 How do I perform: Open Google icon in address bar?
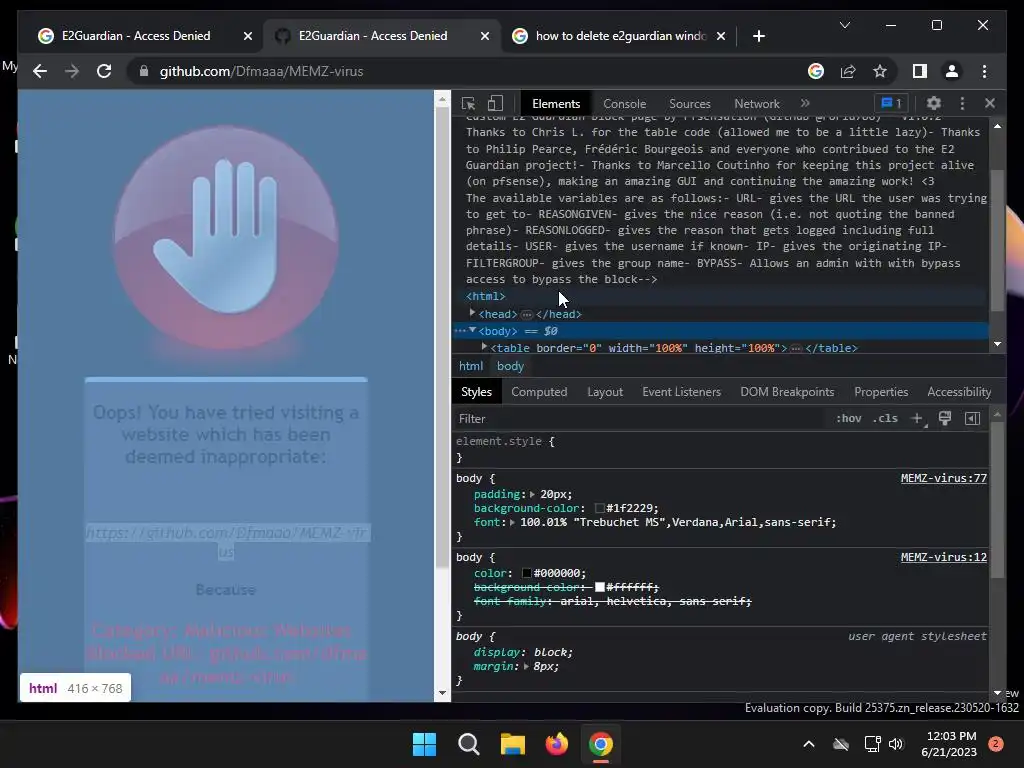coord(816,71)
